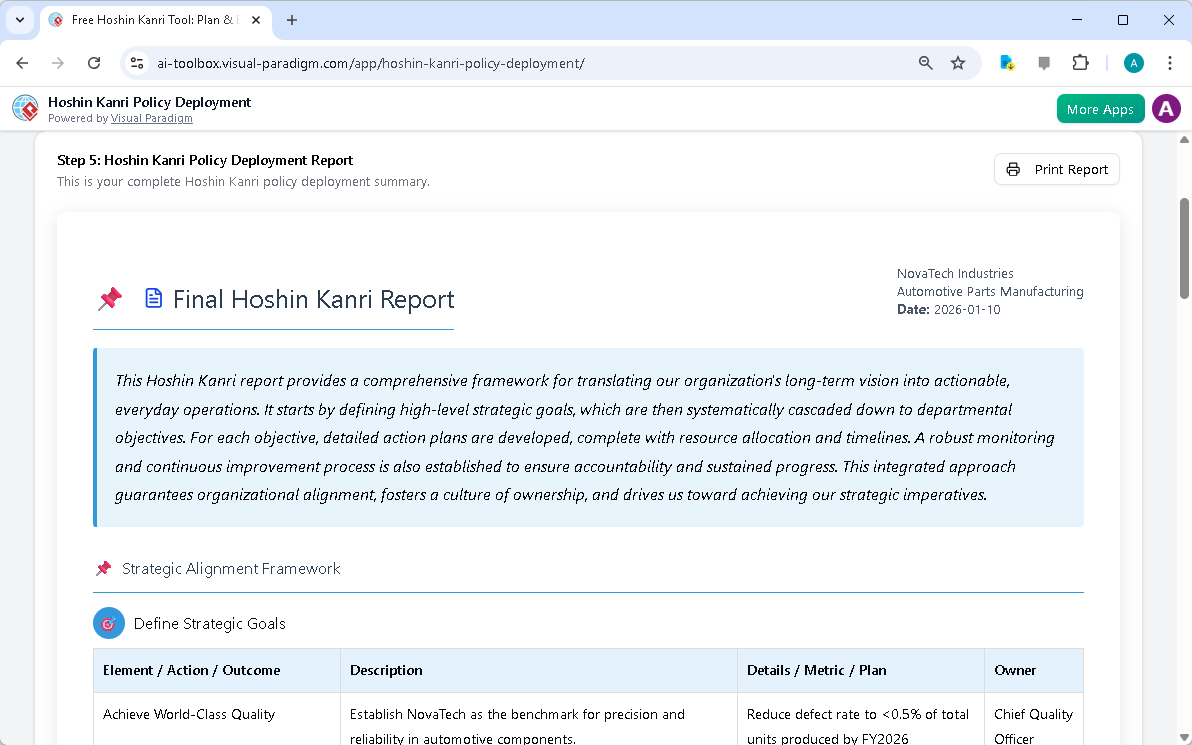Open the browser Extensions puzzle icon

pos(1081,62)
